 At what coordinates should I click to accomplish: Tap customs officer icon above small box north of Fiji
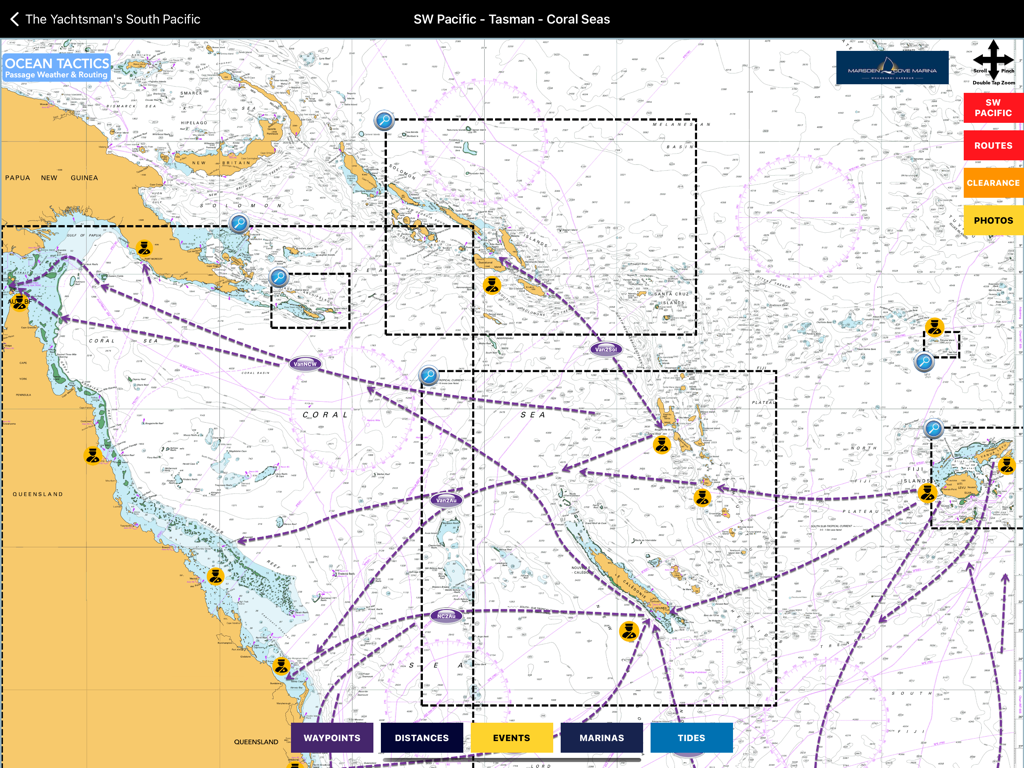tap(935, 327)
